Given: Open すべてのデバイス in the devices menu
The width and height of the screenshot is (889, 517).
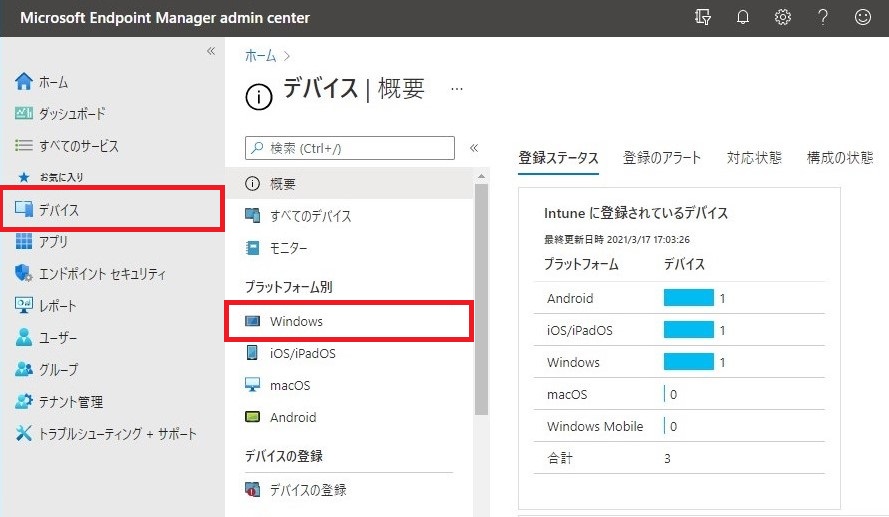Looking at the screenshot, I should click(310, 216).
